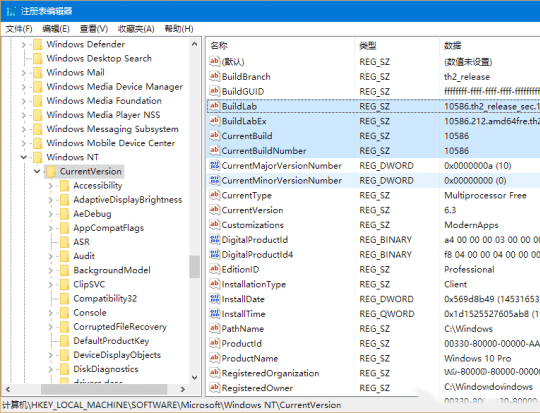
Task: Click the tree pane scroll down arrow
Action: [x=194, y=378]
